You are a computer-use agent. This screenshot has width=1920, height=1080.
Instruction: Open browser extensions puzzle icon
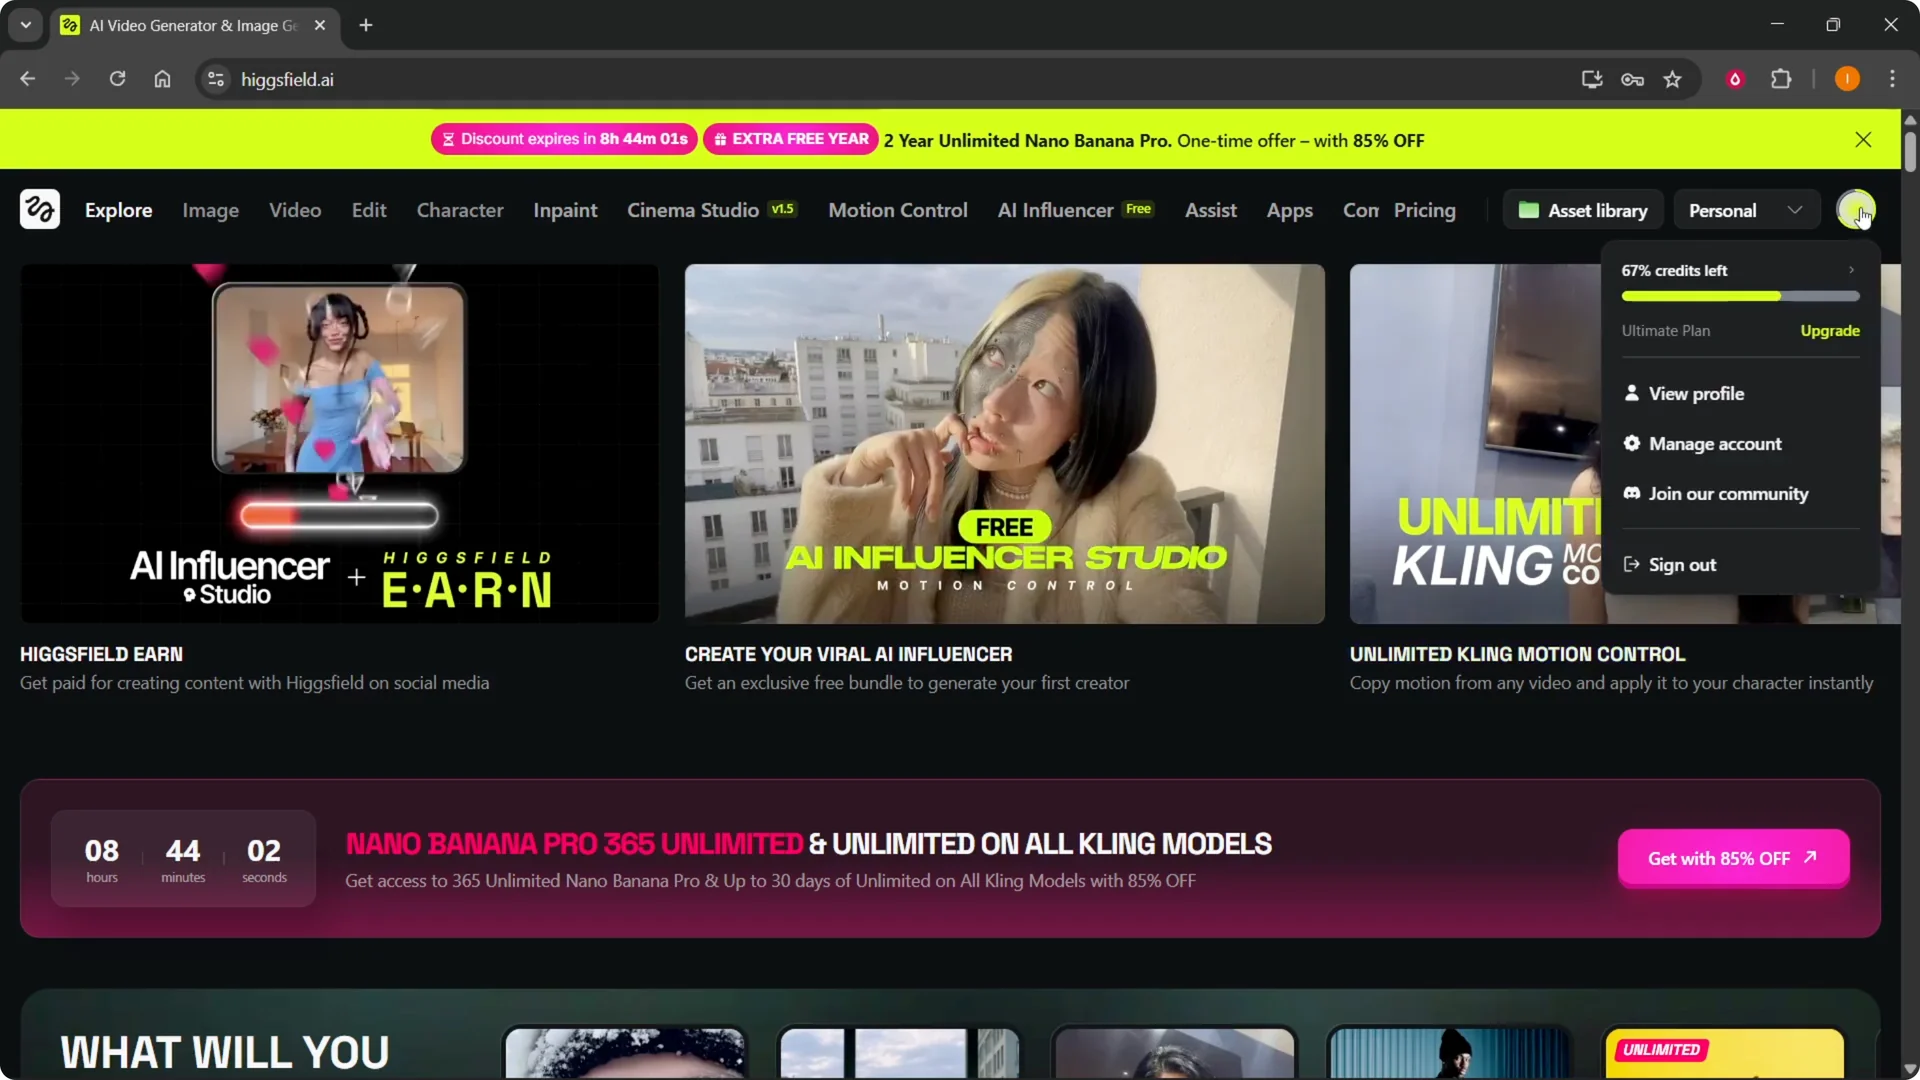coord(1781,79)
